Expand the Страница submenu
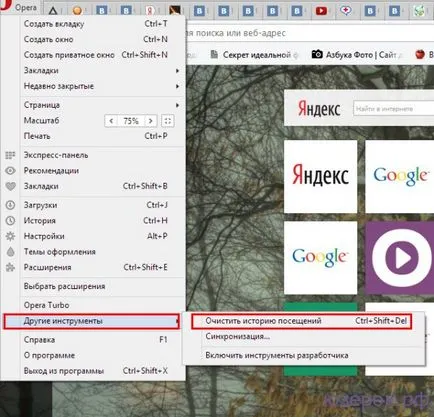The height and width of the screenshot is (417, 434). pos(177,105)
